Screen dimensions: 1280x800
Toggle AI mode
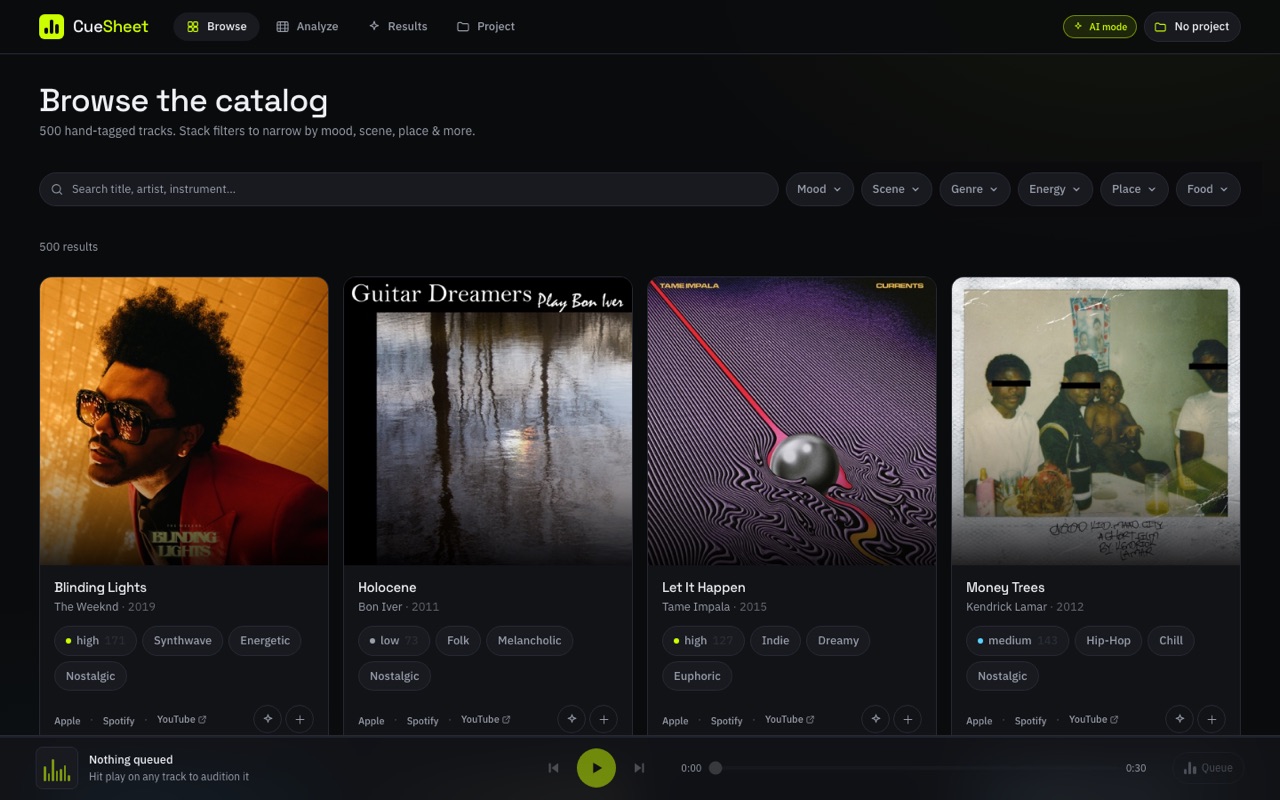pos(1100,27)
